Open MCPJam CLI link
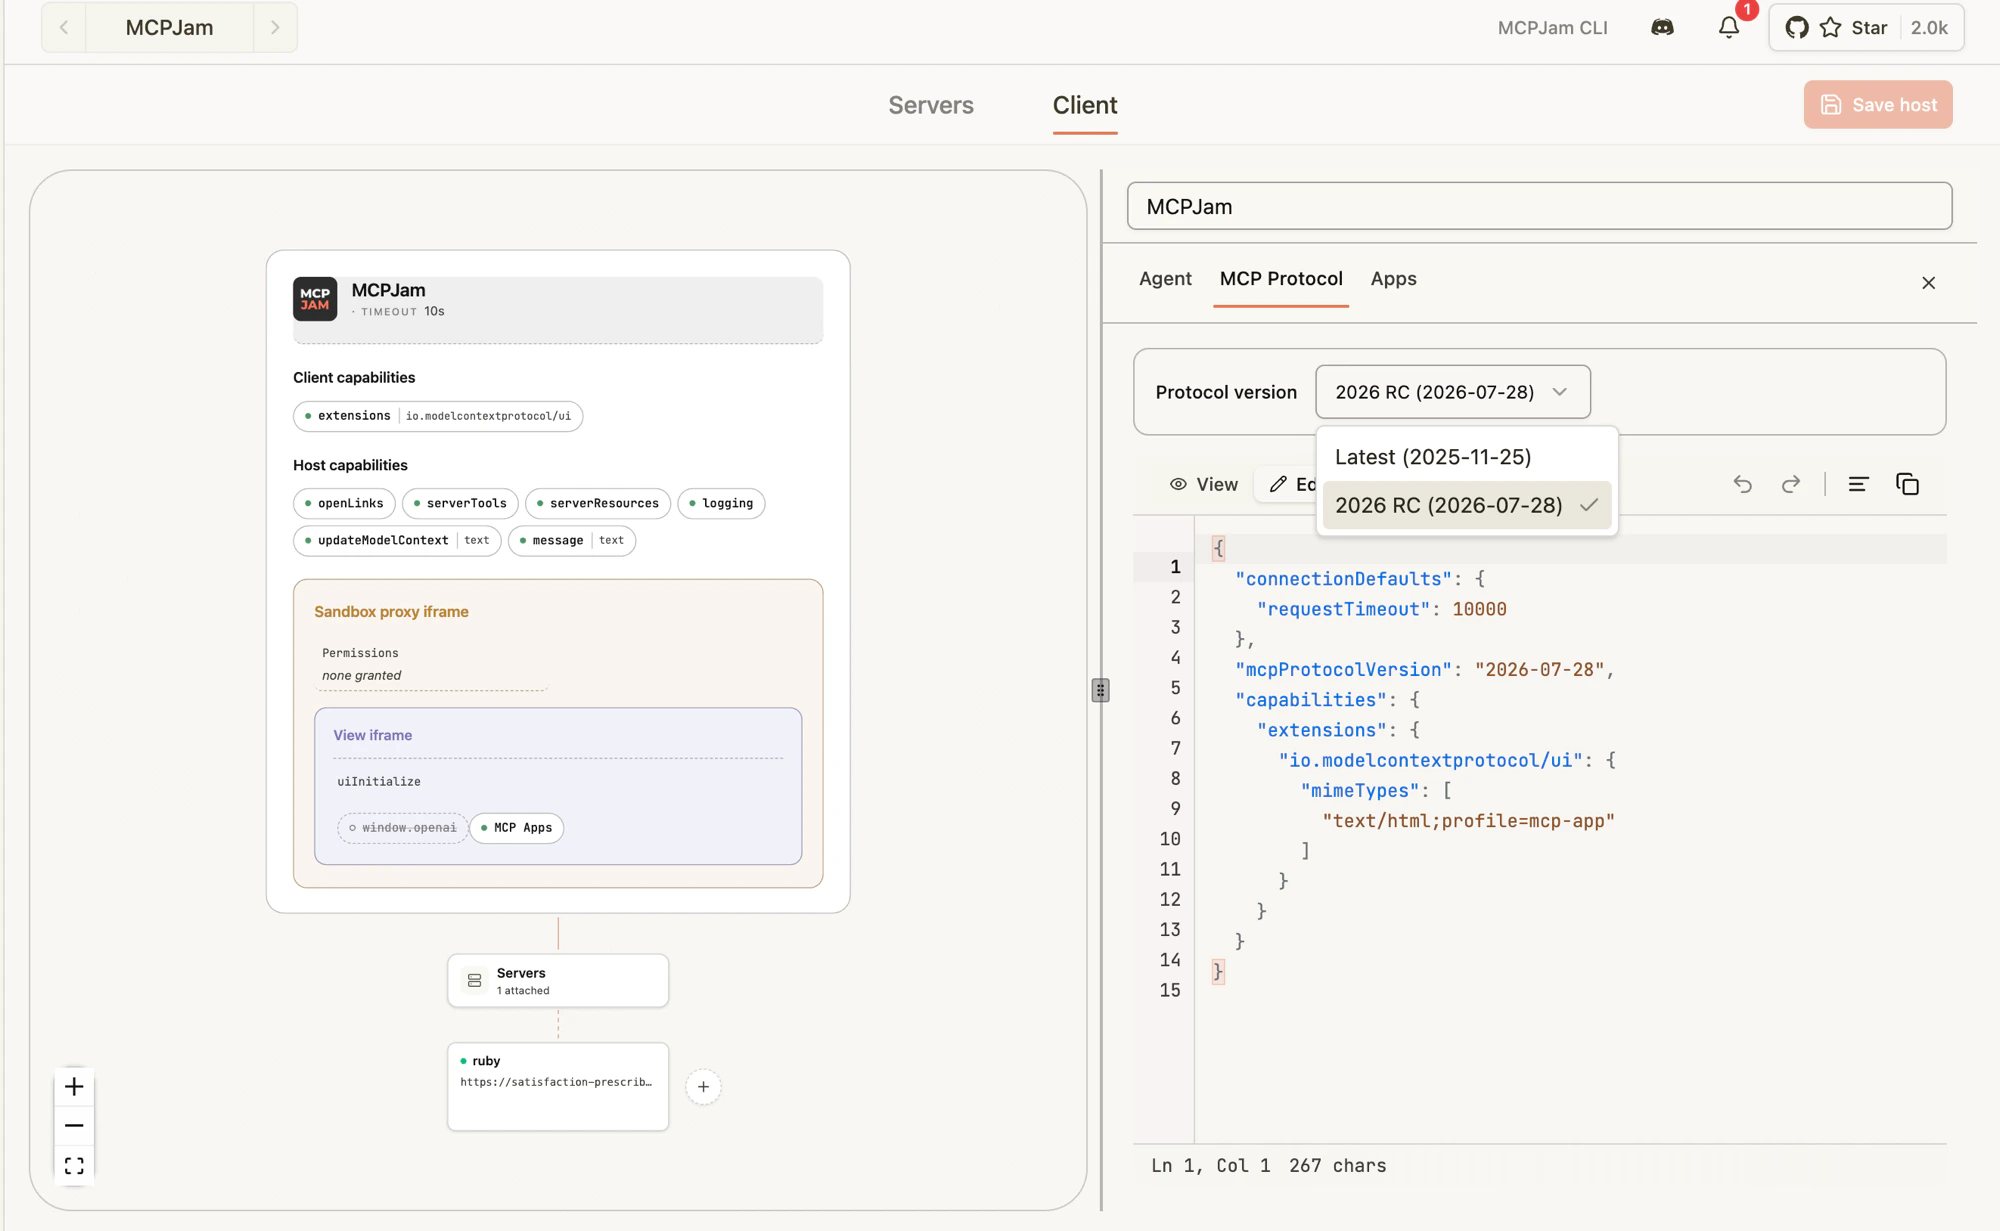The height and width of the screenshot is (1231, 2000). click(x=1552, y=28)
